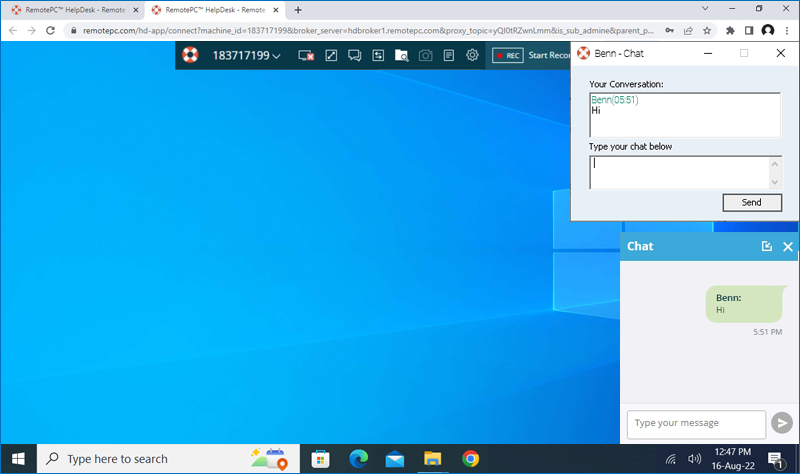Bookmark this page with the star

click(x=707, y=31)
